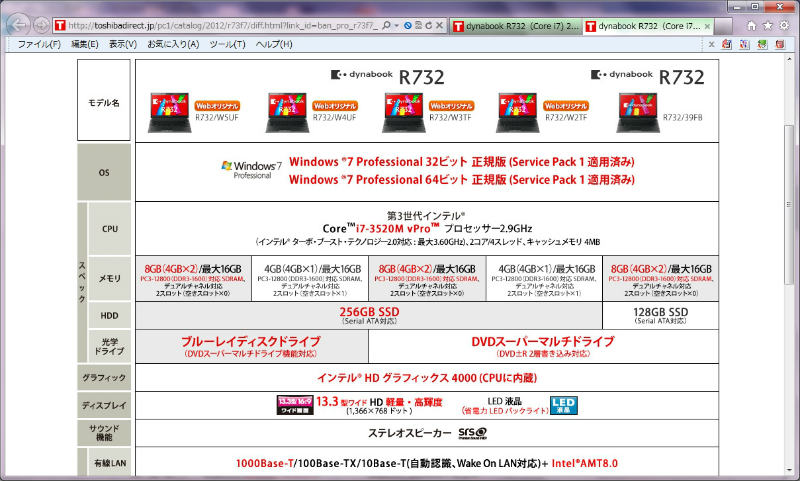Open the お気に入り(A) menu

pyautogui.click(x=173, y=44)
